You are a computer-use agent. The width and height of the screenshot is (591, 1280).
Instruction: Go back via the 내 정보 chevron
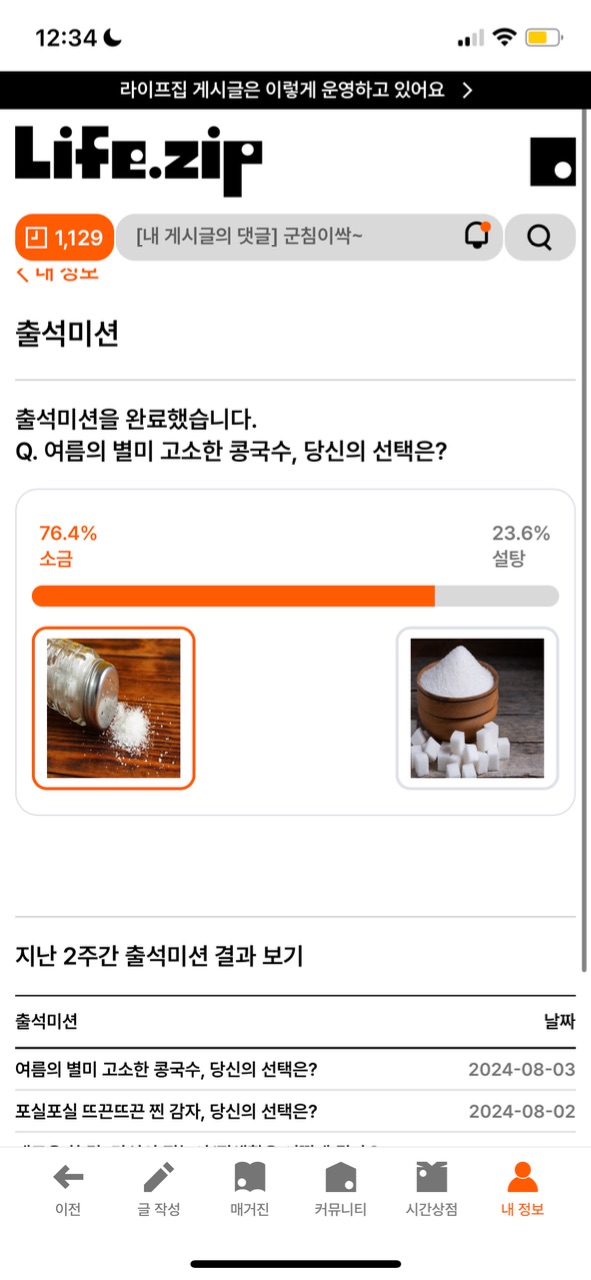pyautogui.click(x=57, y=271)
